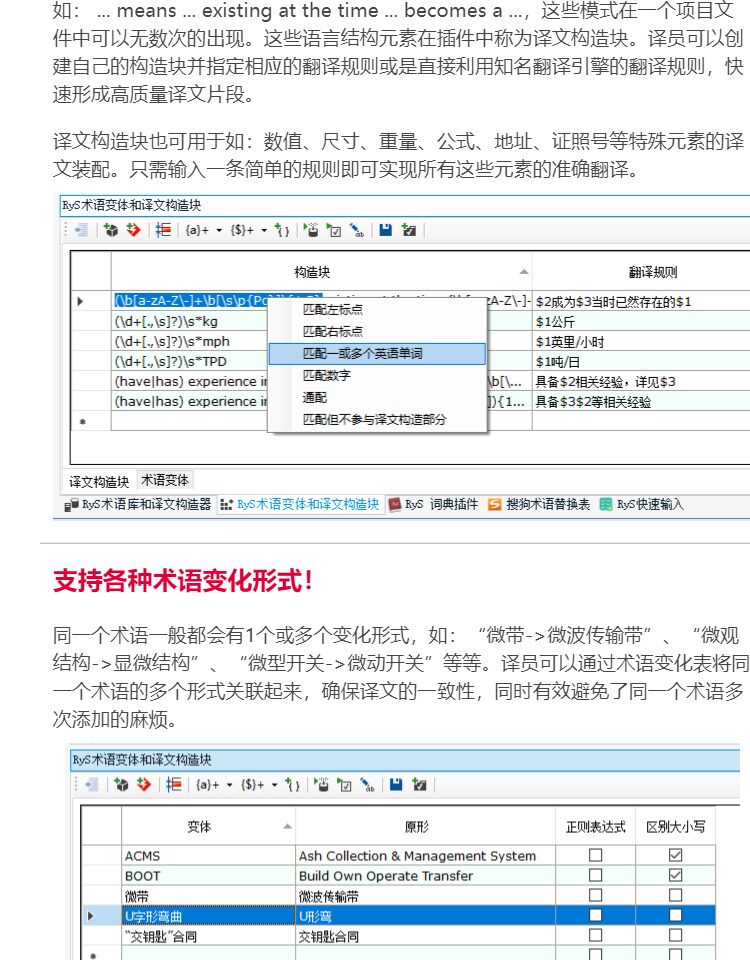Click red table rows icon in lower toolbar
This screenshot has width=750, height=960.
pyautogui.click(x=173, y=785)
